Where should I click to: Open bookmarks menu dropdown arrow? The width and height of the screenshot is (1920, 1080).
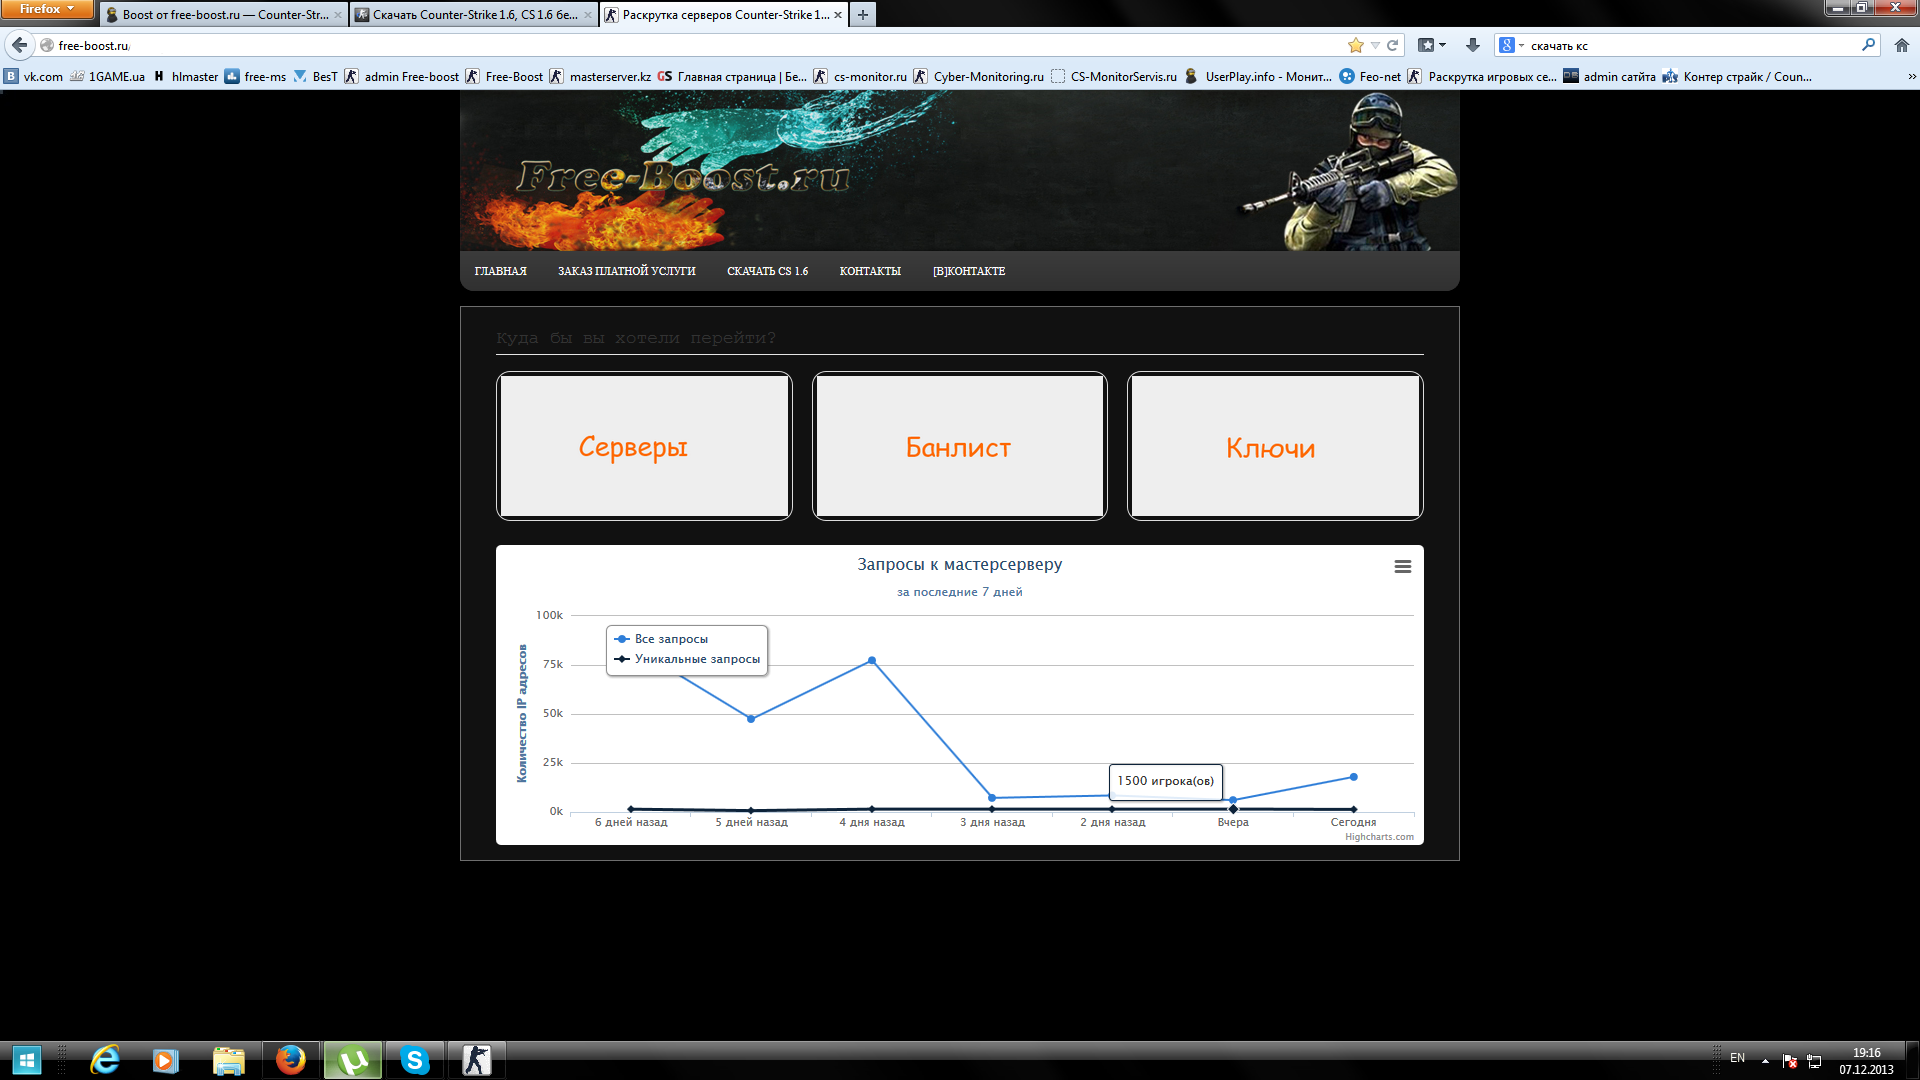tap(1442, 45)
